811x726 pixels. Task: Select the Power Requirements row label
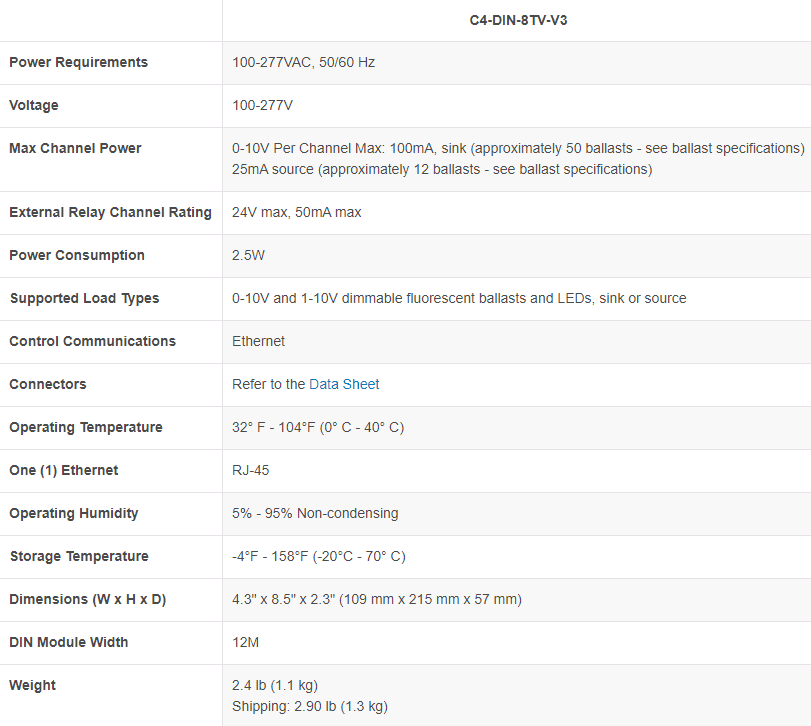click(x=78, y=62)
